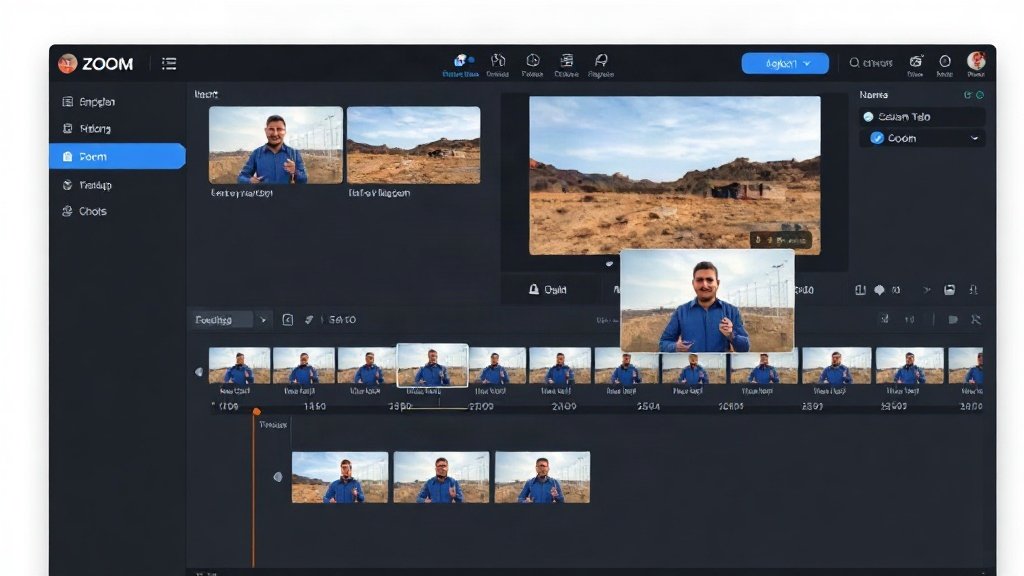Select the fifth top toolbar icon
This screenshot has height=576, width=1024.
pos(601,65)
